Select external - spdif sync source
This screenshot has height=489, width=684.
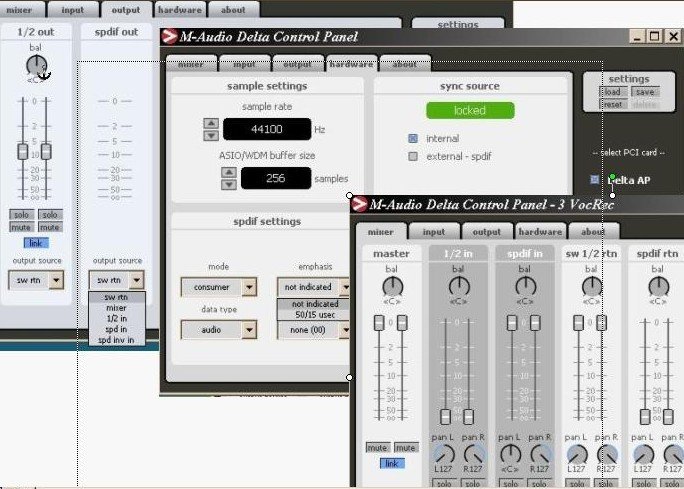click(x=413, y=156)
